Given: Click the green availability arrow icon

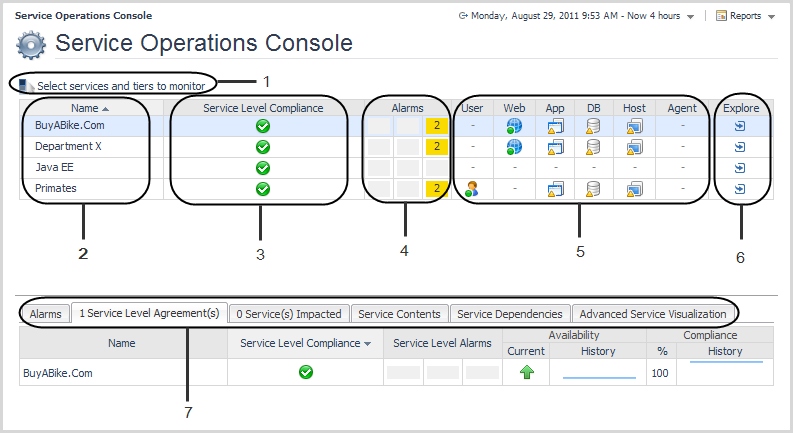Looking at the screenshot, I should pyautogui.click(x=526, y=372).
